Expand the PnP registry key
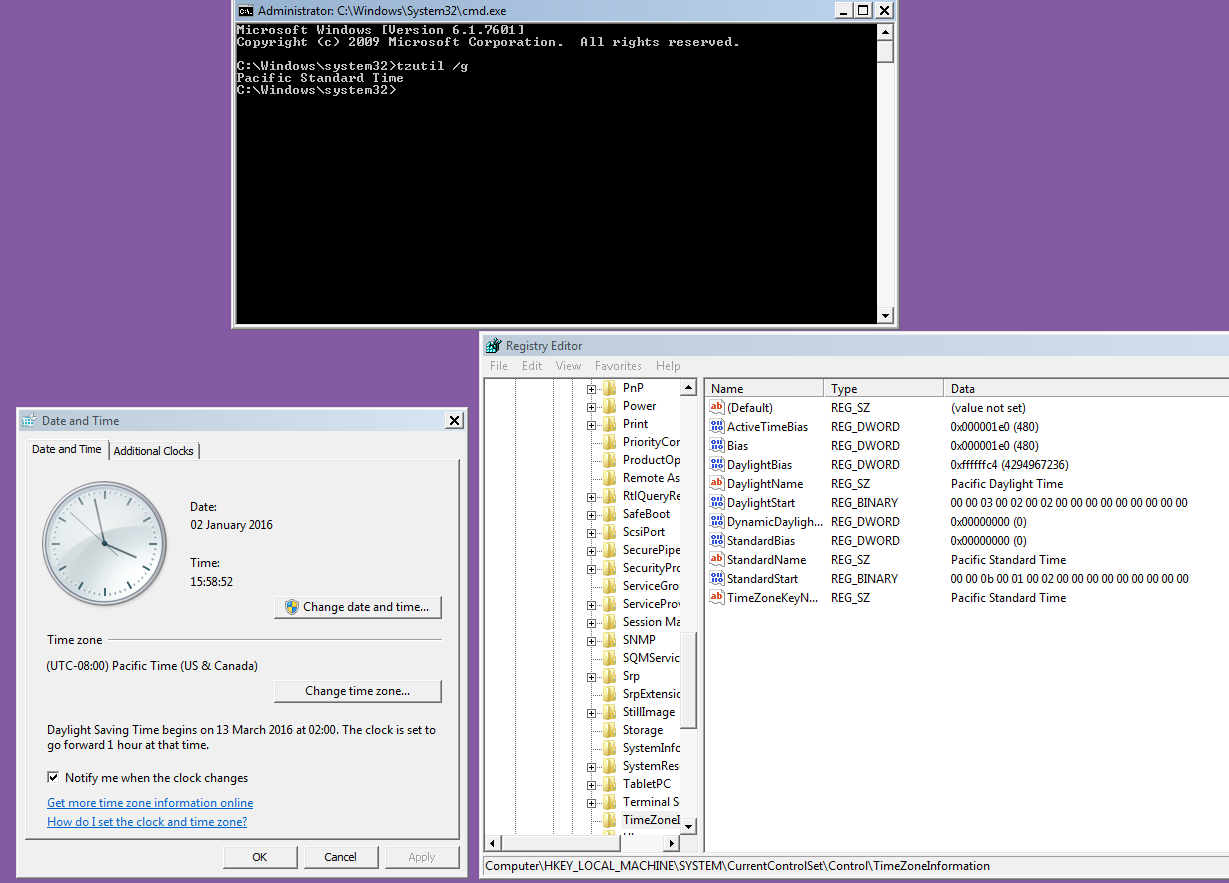The width and height of the screenshot is (1229, 883). click(x=592, y=388)
